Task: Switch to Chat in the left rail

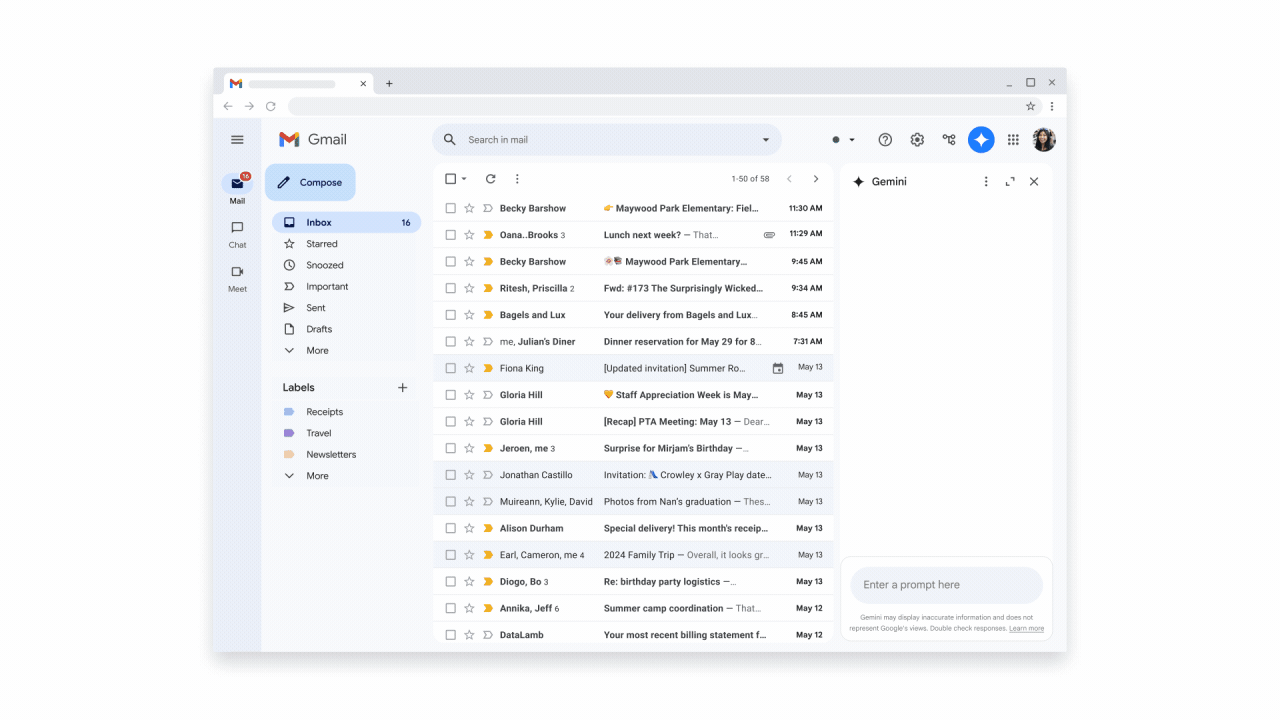Action: point(237,232)
